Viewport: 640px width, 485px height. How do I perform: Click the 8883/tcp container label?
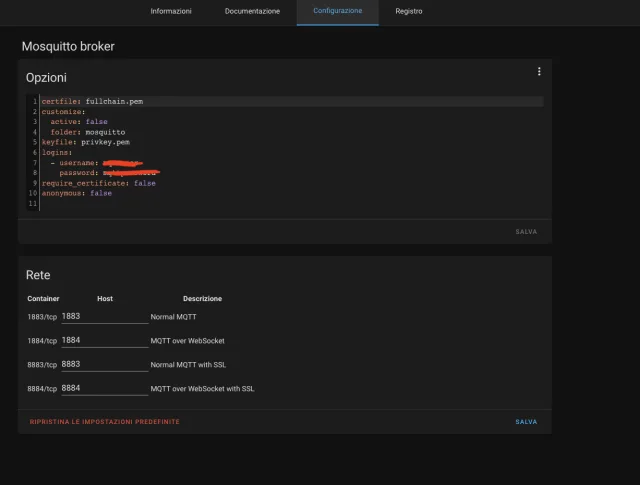(x=42, y=365)
